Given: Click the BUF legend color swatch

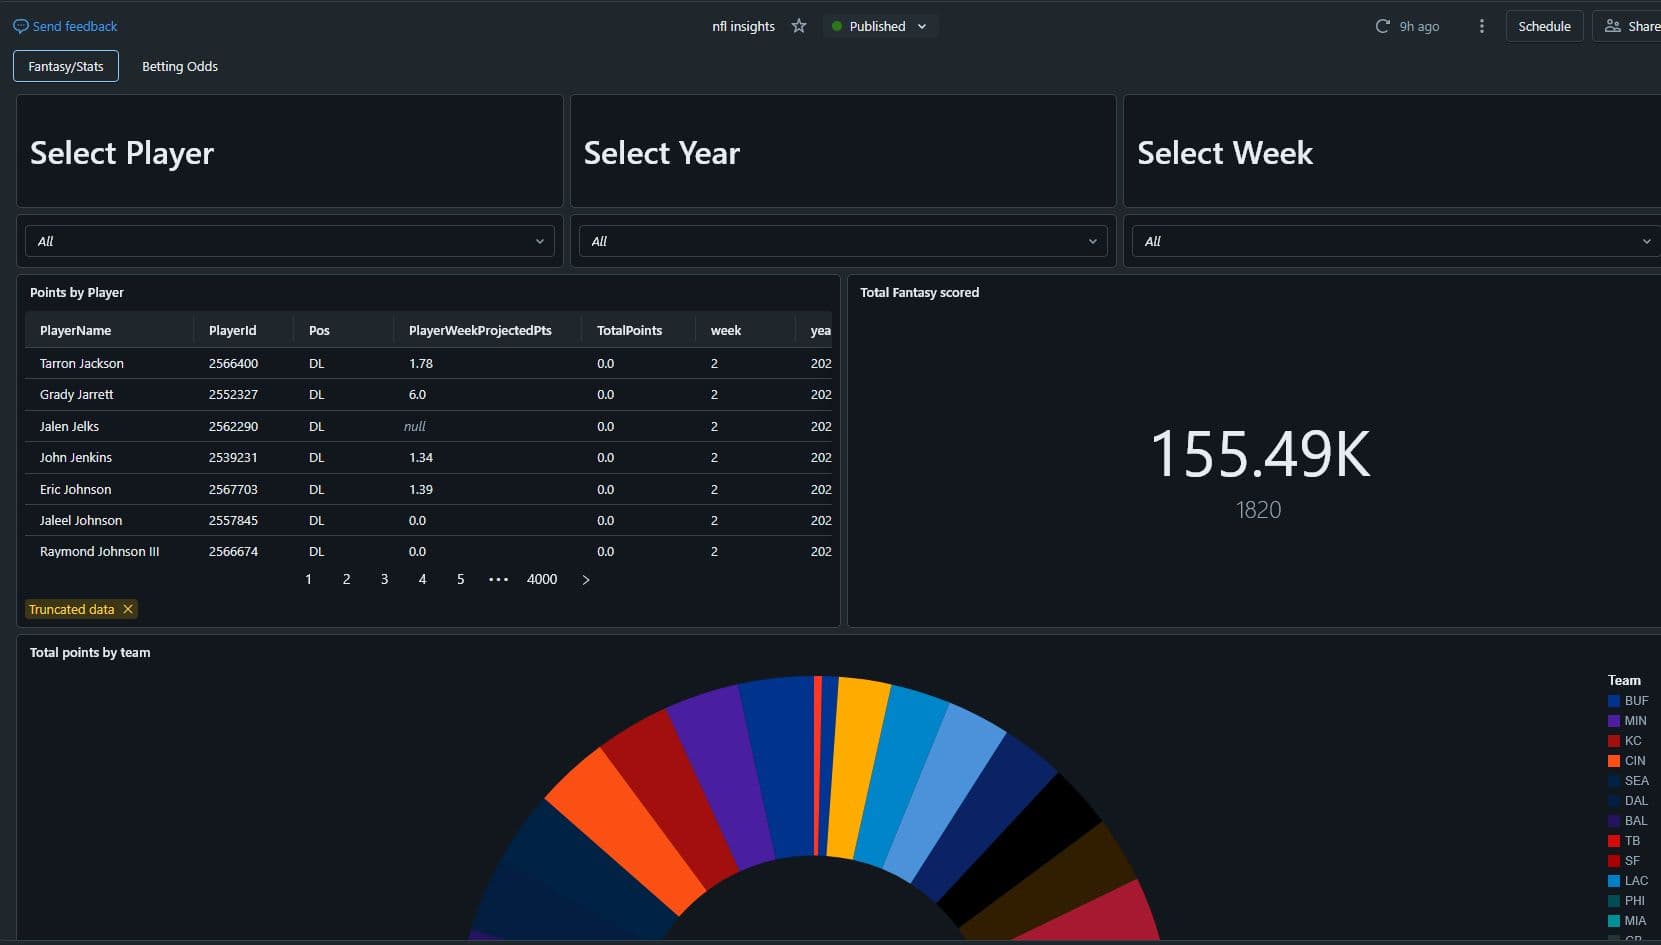Looking at the screenshot, I should coord(1614,701).
